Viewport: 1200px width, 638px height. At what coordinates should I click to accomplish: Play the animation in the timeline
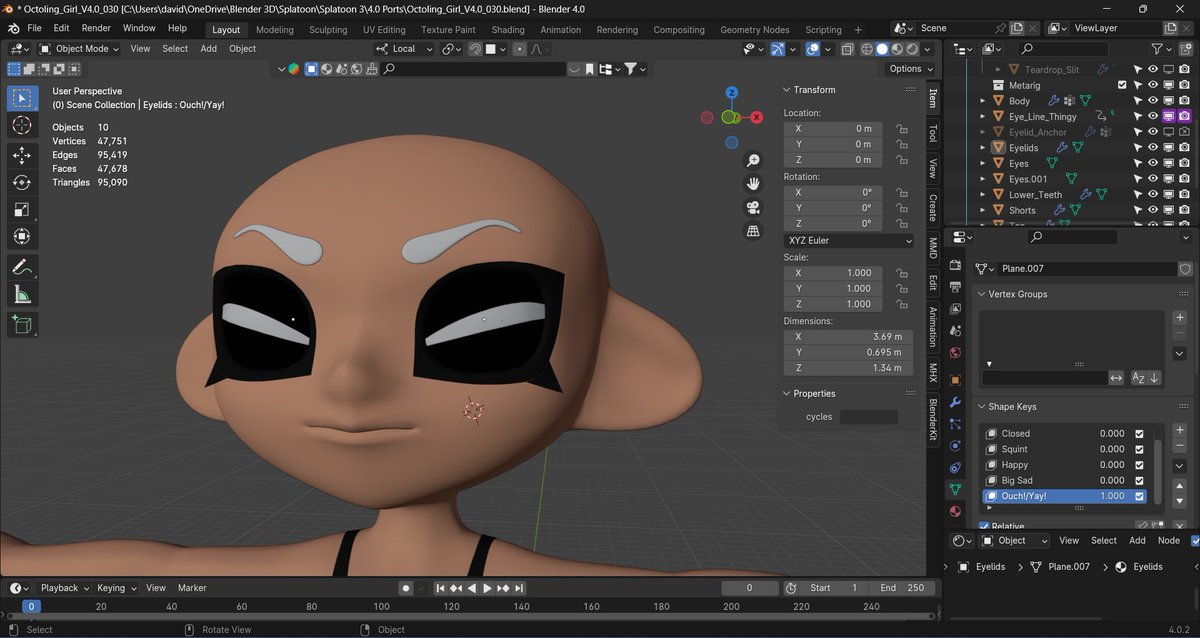(x=487, y=588)
